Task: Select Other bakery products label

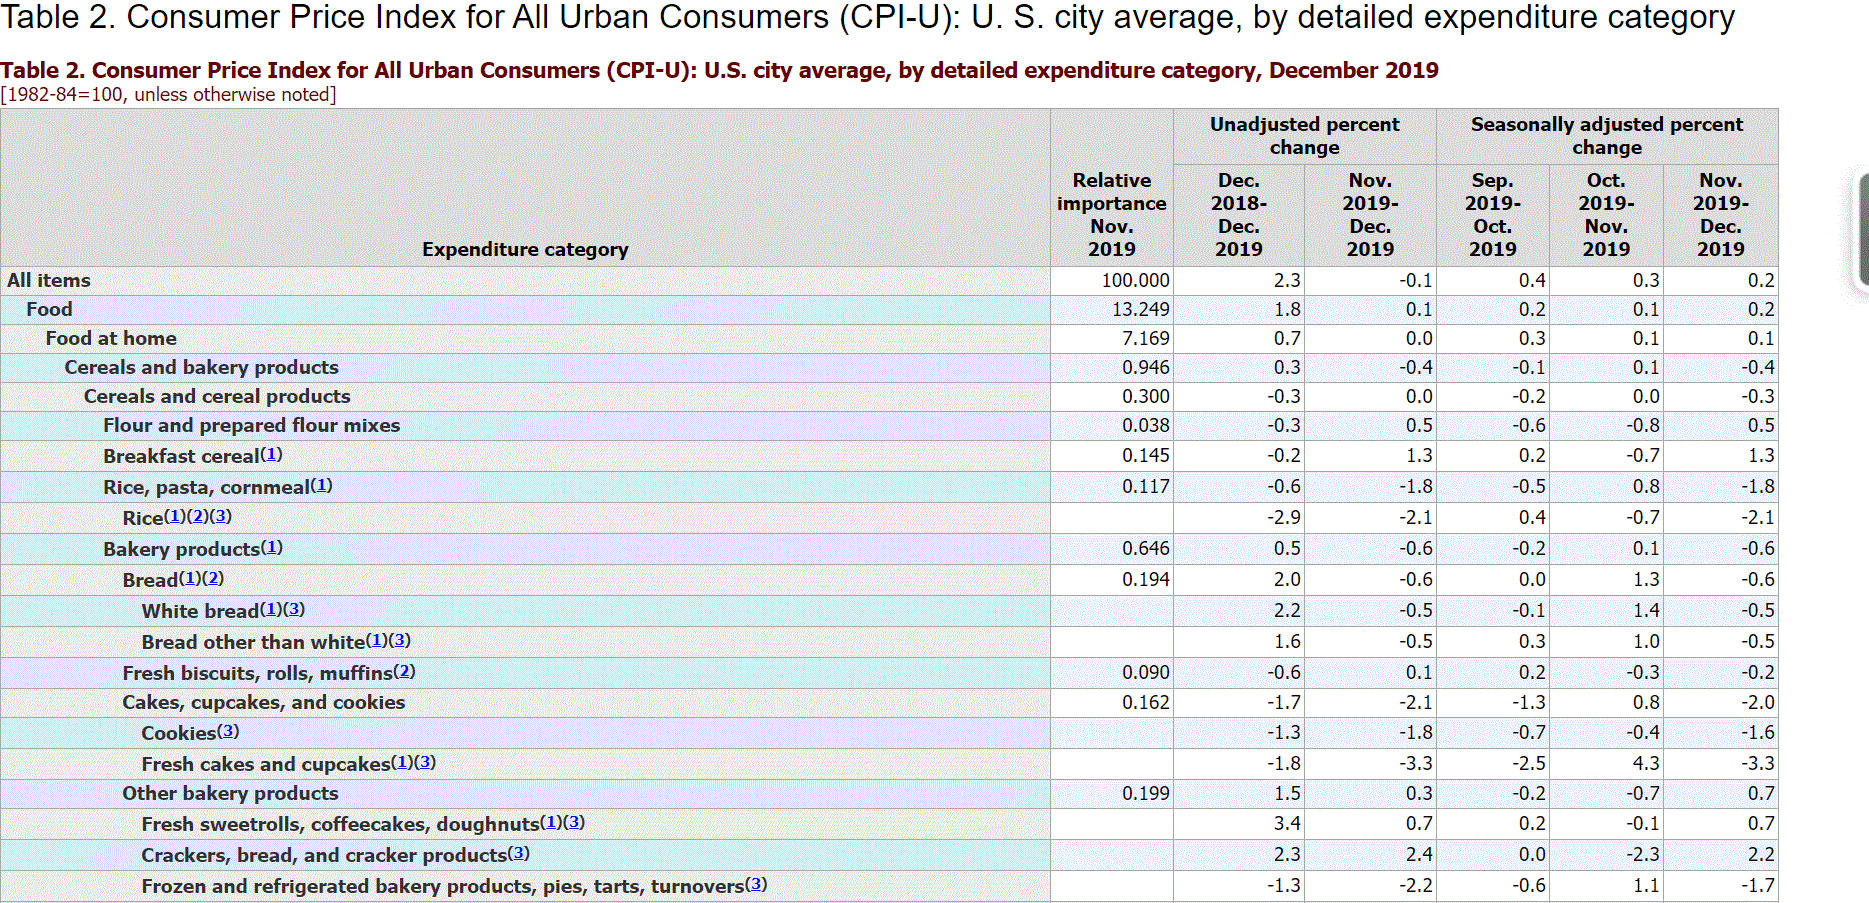Action: [x=230, y=793]
